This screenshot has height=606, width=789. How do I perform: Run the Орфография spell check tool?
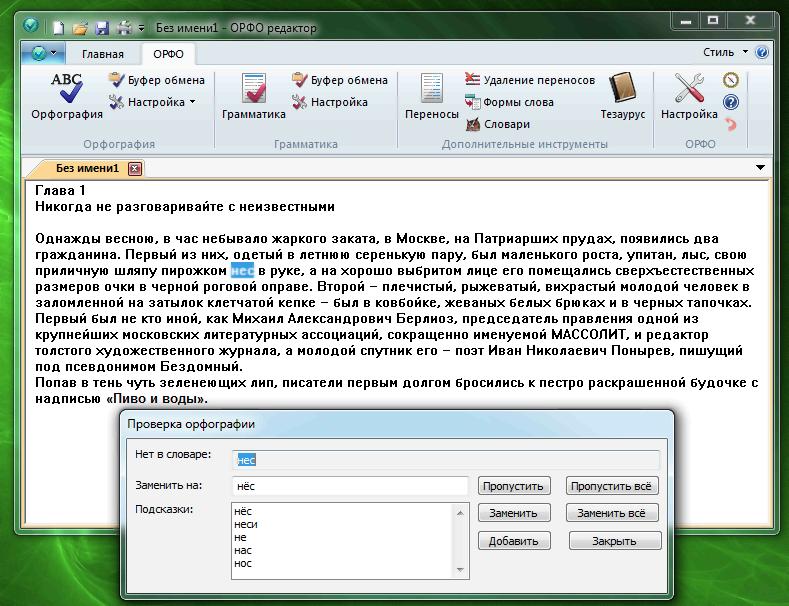click(67, 96)
